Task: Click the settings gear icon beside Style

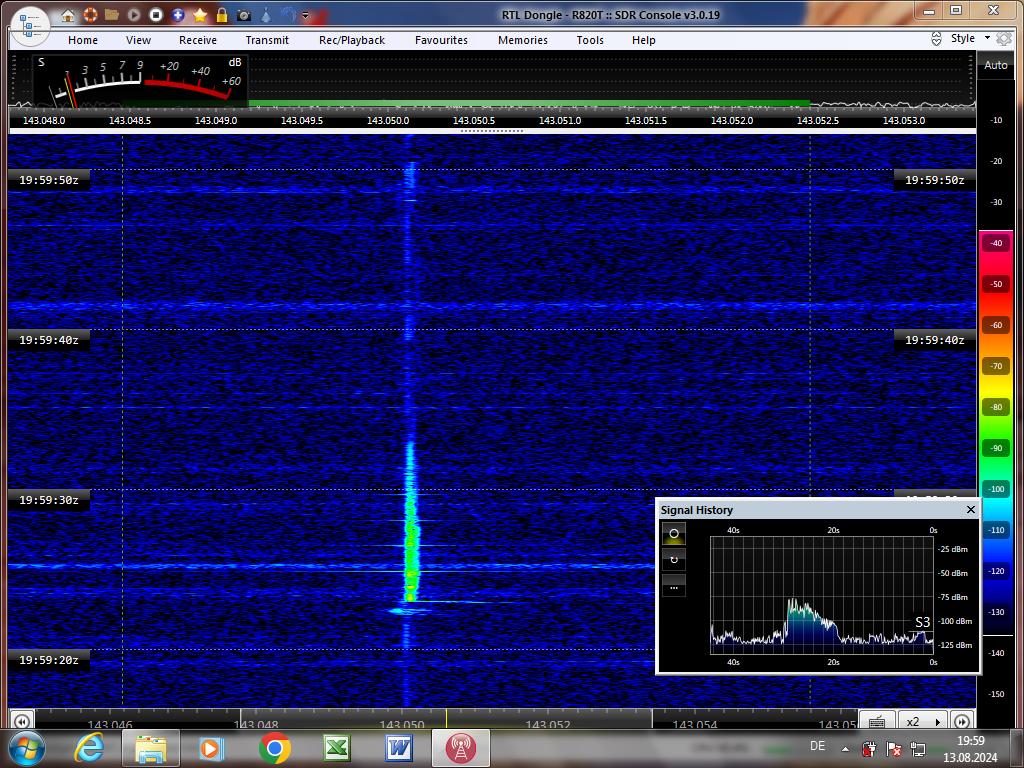Action: (x=1004, y=39)
